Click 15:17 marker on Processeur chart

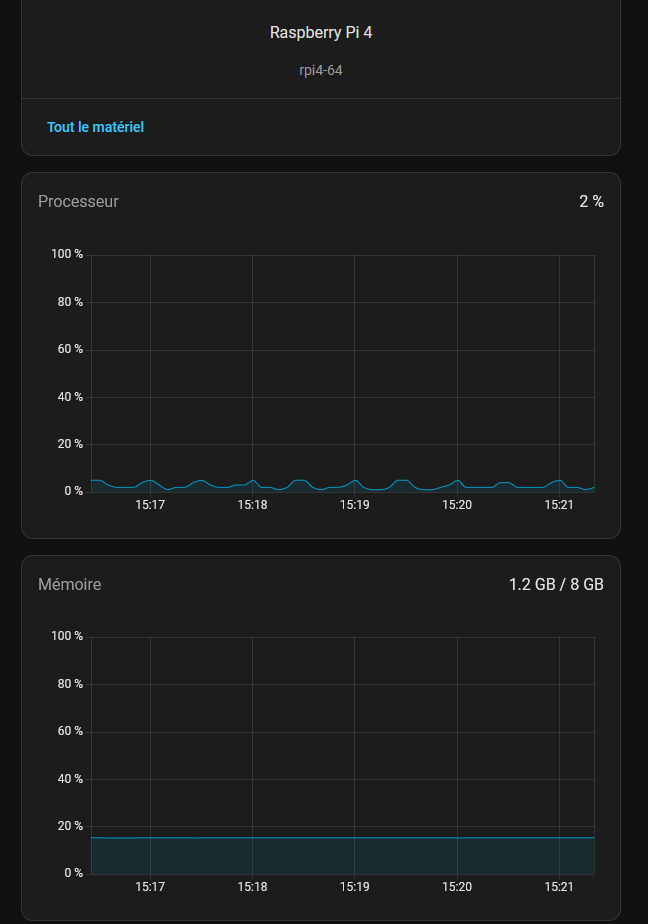[x=150, y=505]
